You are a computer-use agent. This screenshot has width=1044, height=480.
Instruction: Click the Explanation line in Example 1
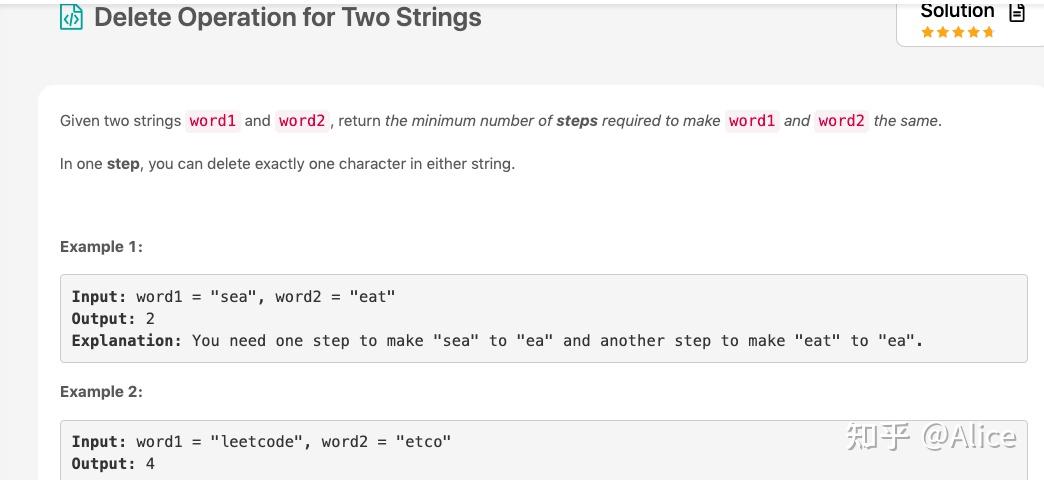(x=497, y=341)
